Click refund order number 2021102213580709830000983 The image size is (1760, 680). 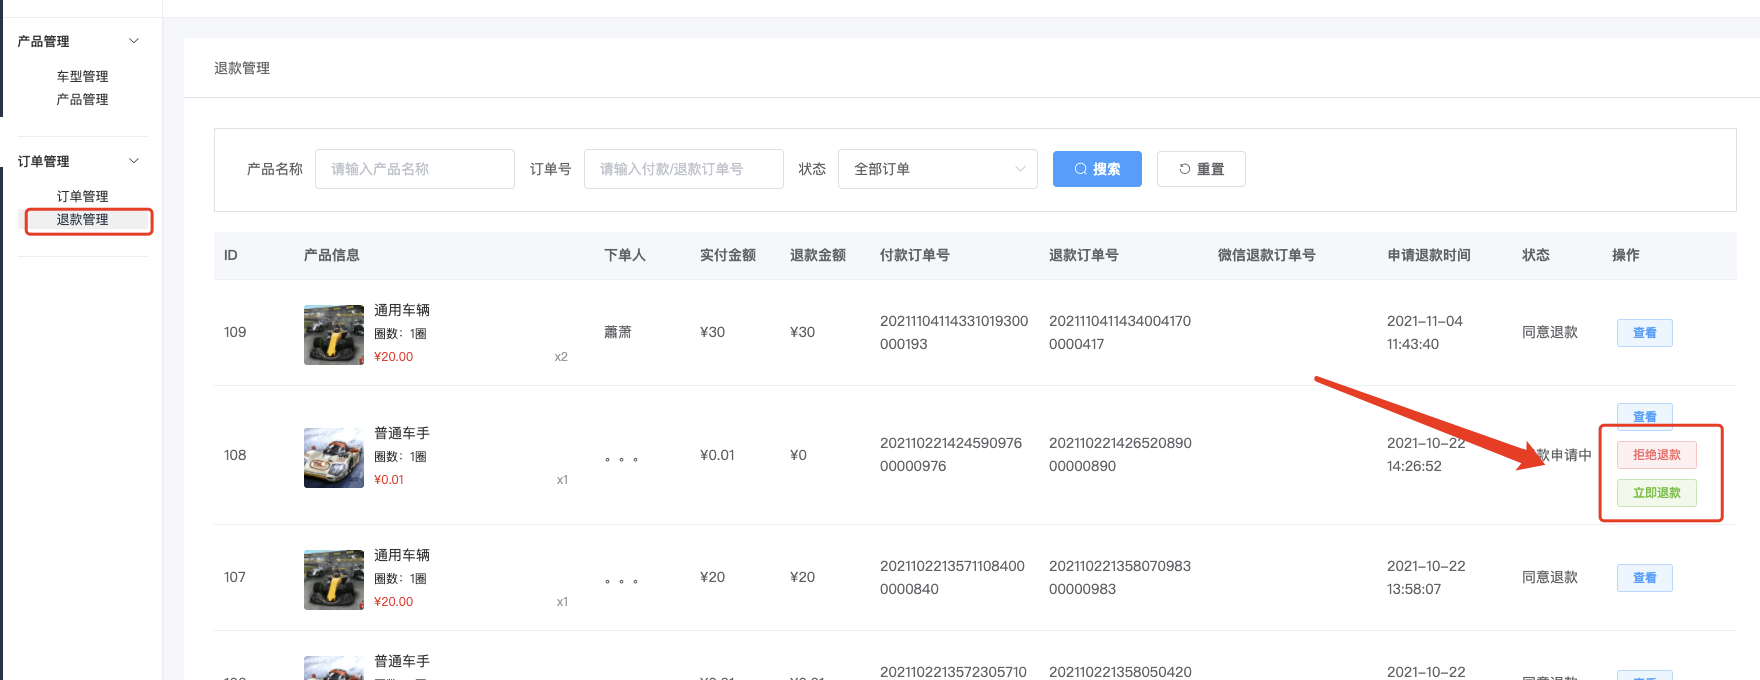(x=1120, y=577)
